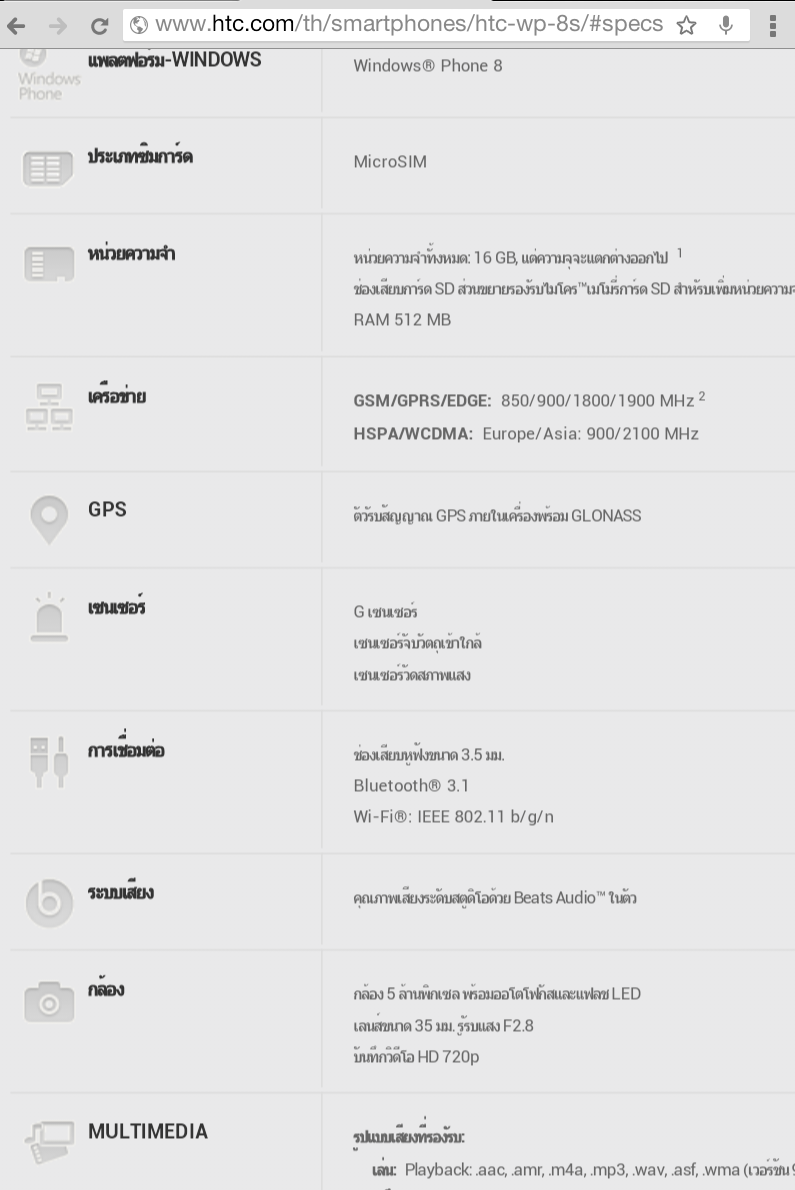Click the USB connectivity icon
Viewport: 795px width, 1190px height.
click(x=49, y=761)
